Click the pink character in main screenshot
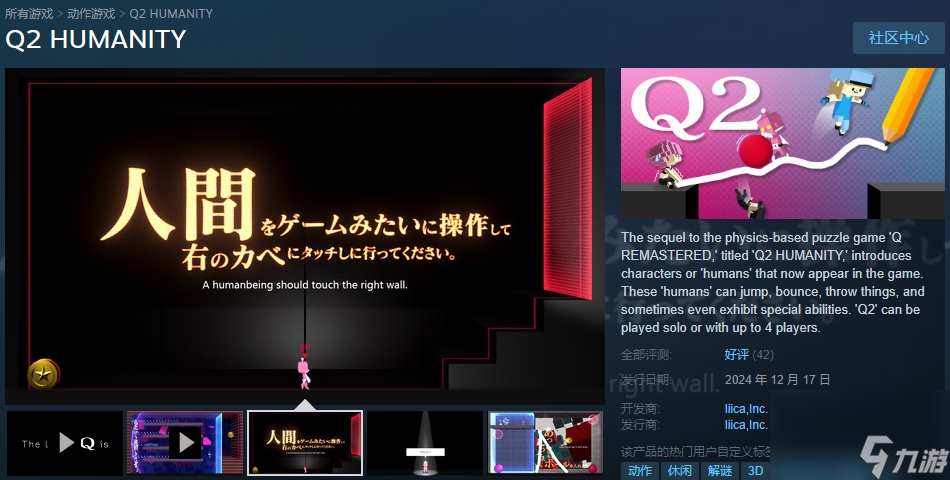The width and height of the screenshot is (950, 480). pyautogui.click(x=304, y=371)
